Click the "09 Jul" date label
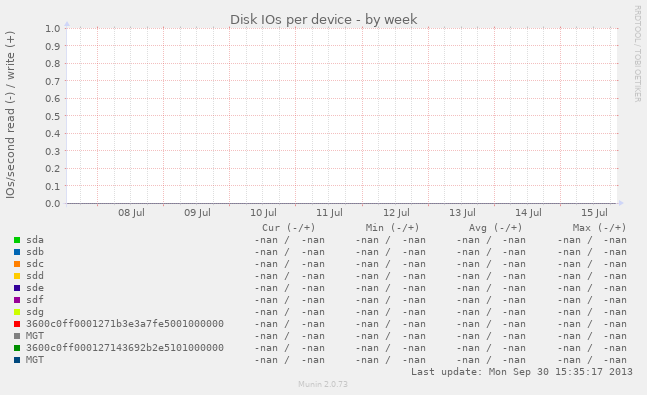The image size is (647, 395). (x=197, y=213)
